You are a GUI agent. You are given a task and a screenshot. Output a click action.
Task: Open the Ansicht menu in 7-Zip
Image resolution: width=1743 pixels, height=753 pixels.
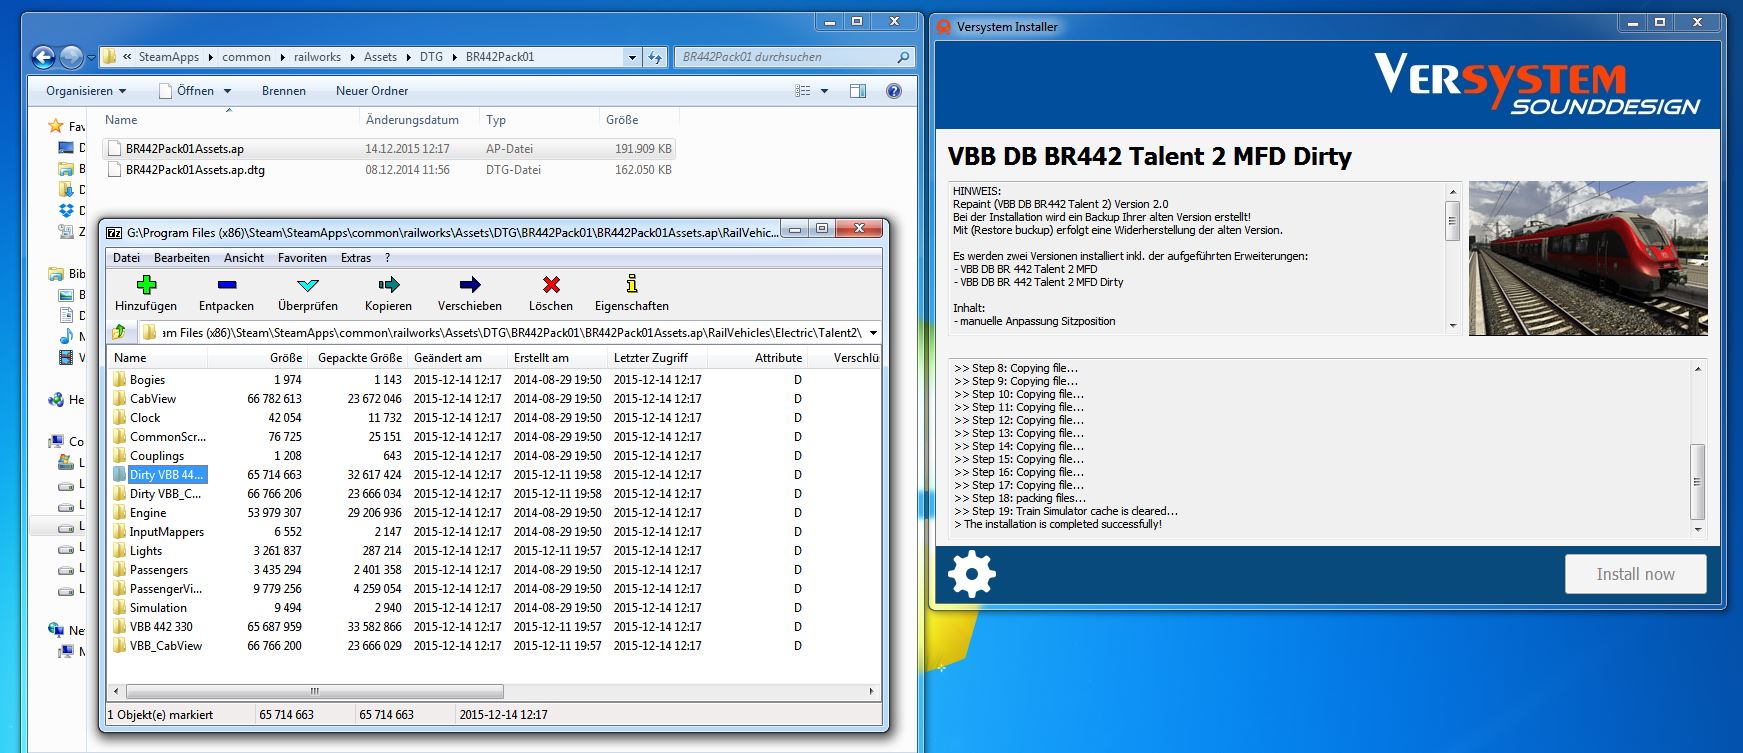click(244, 258)
